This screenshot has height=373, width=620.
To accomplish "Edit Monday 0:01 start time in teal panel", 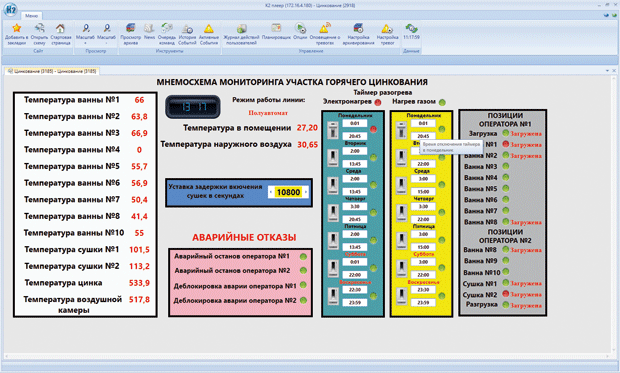I will pyautogui.click(x=355, y=123).
